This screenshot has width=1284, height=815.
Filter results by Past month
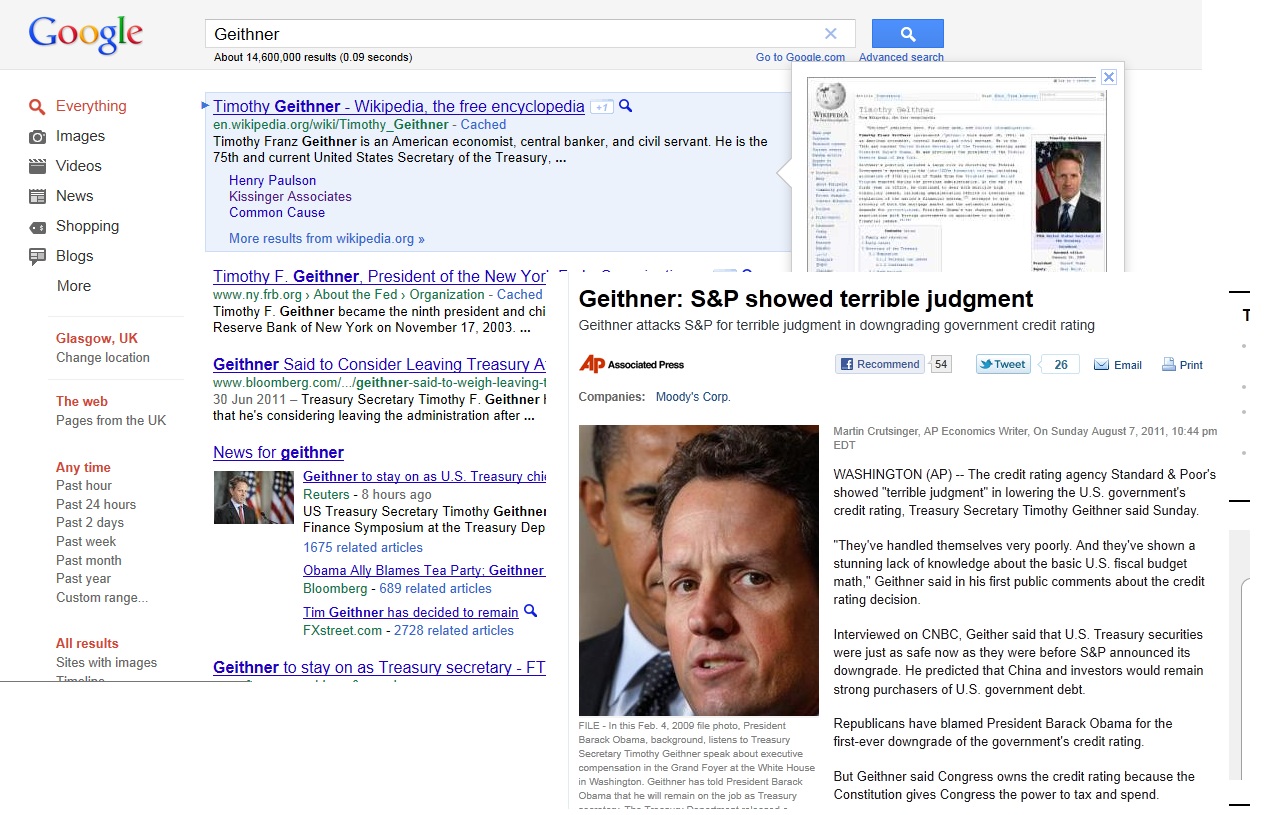89,561
